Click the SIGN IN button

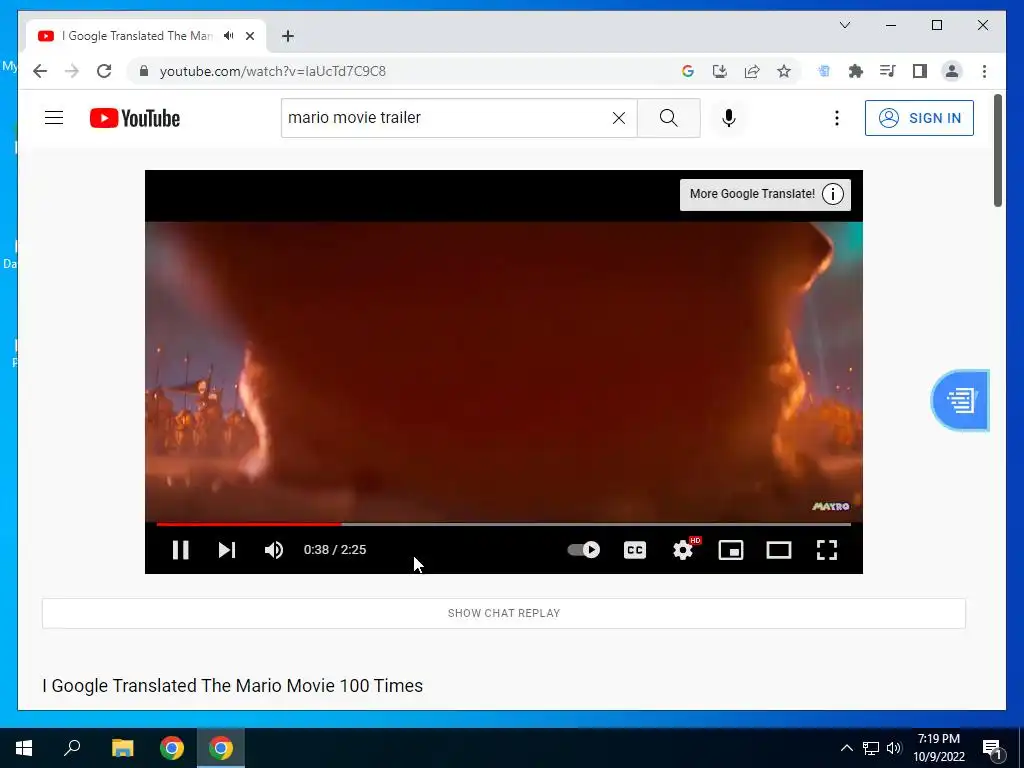919,118
